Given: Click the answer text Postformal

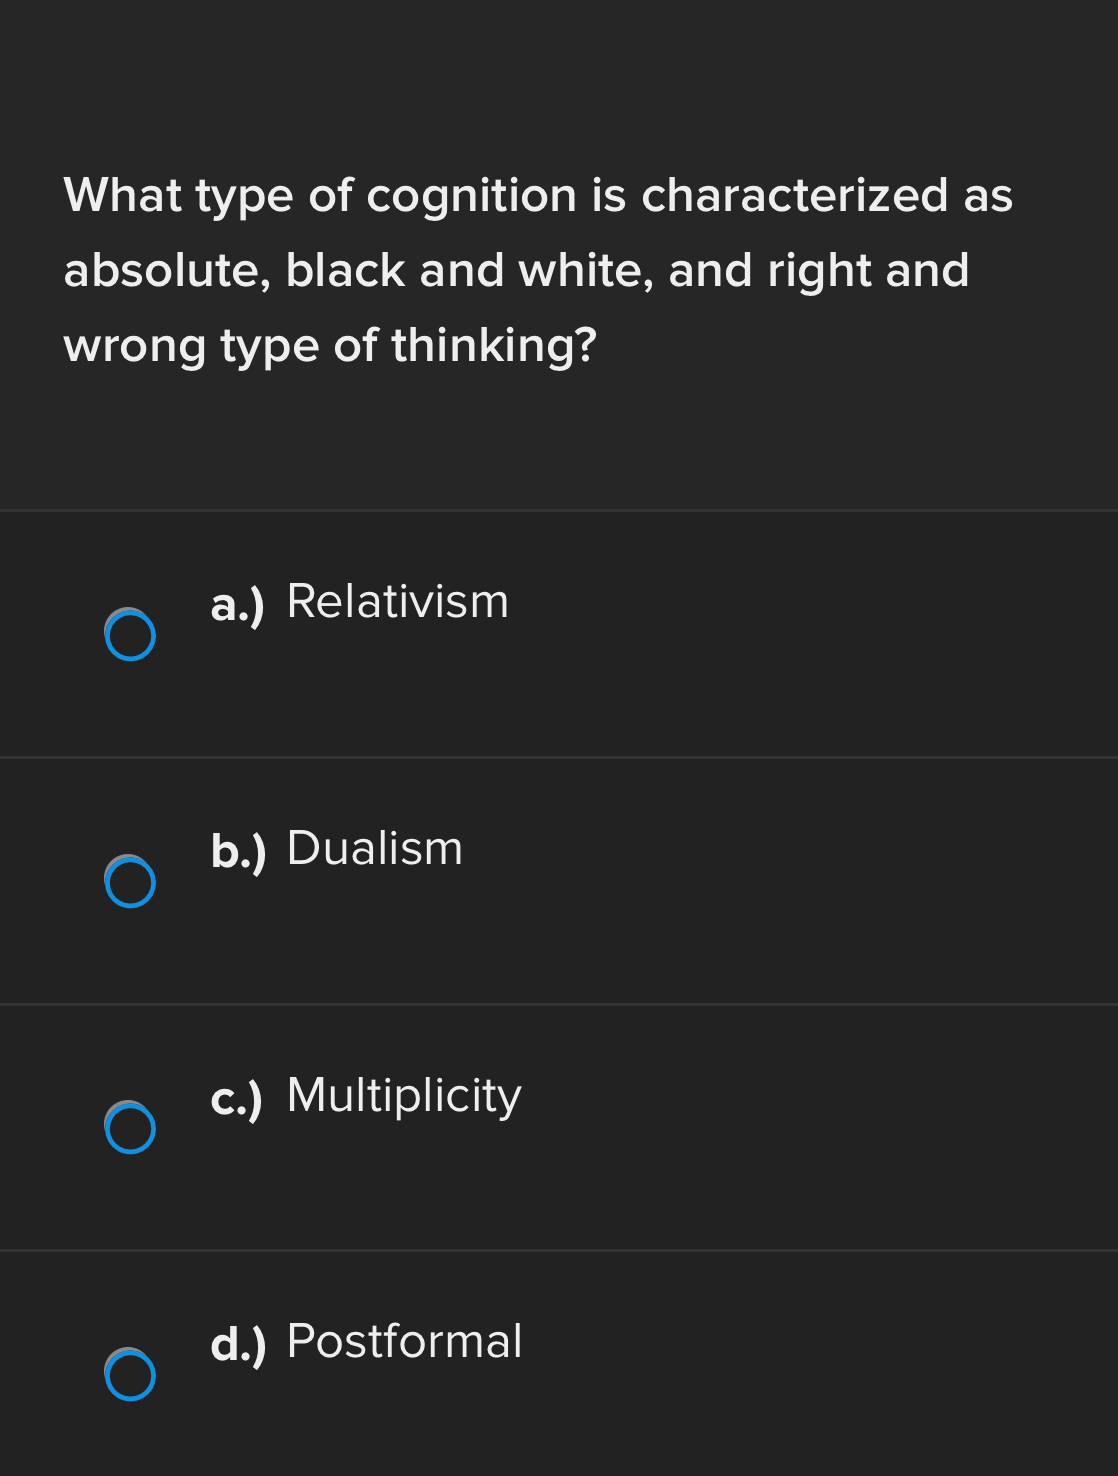Looking at the screenshot, I should 404,1341.
